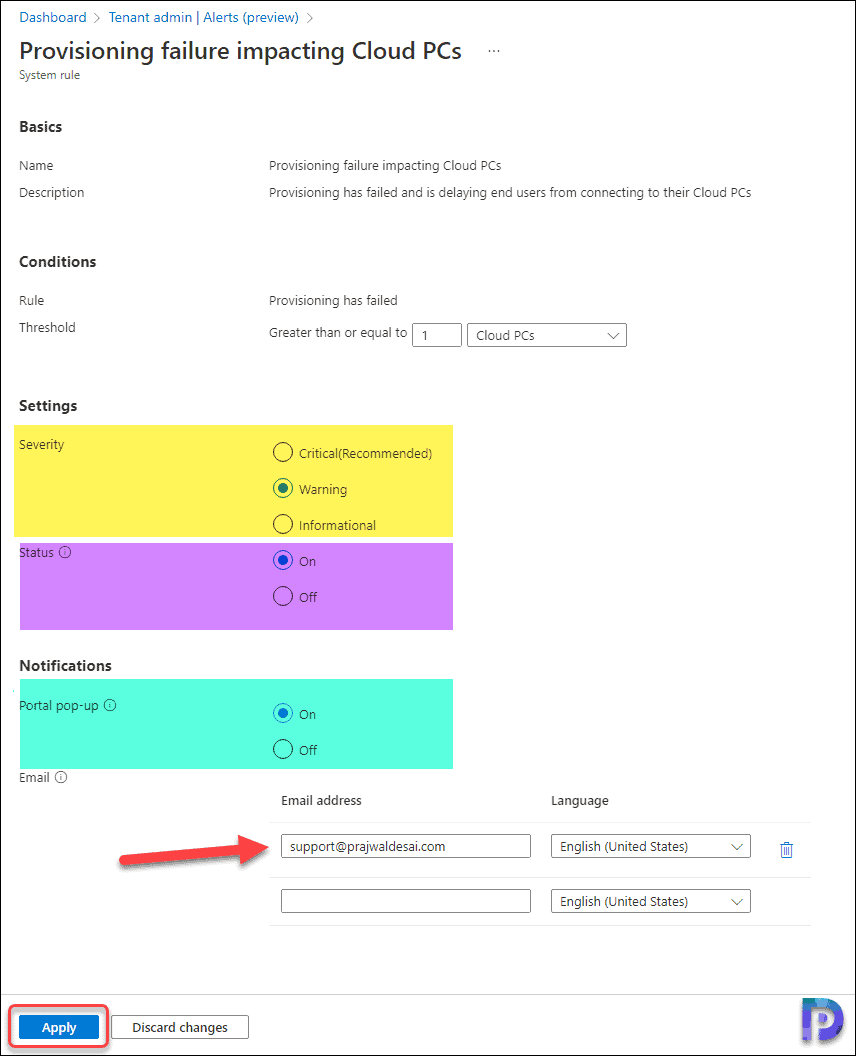This screenshot has height=1056, width=856.
Task: Click Discard changes button
Action: coord(180,1027)
